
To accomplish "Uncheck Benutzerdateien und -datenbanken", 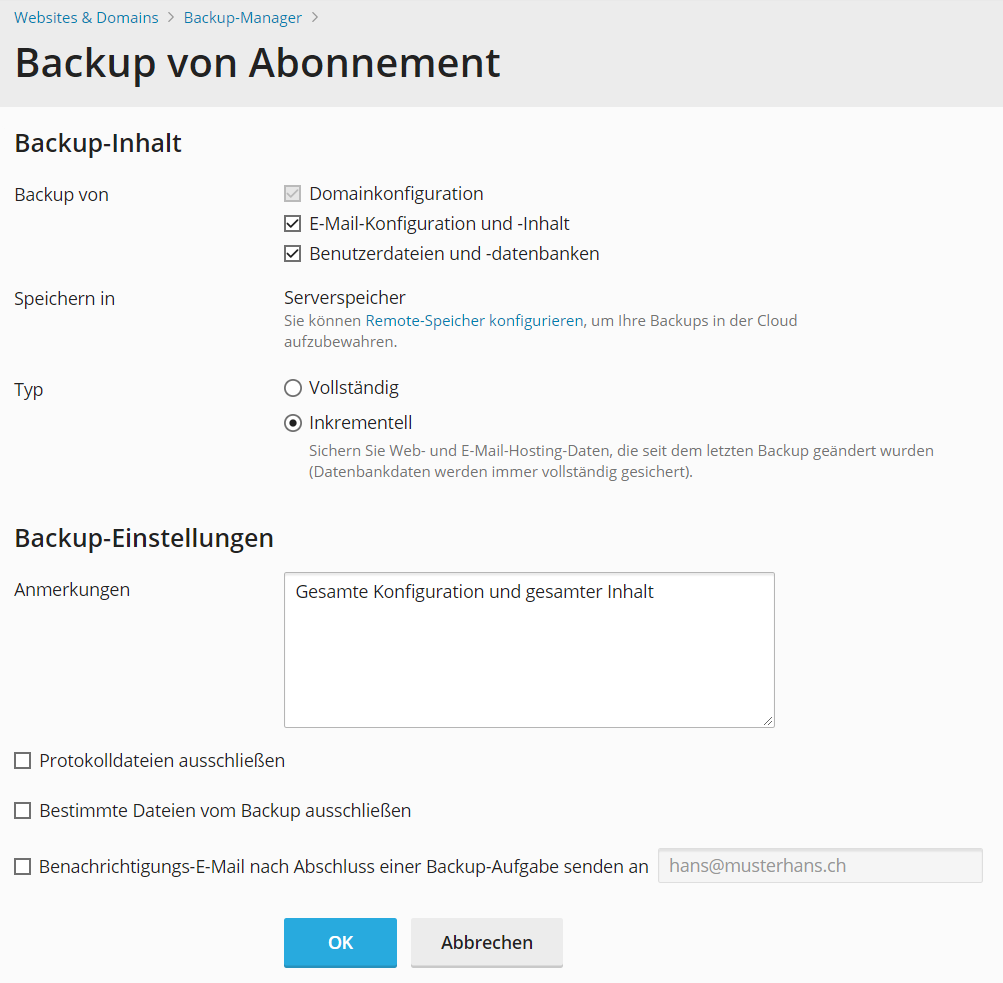I will coord(293,254).
